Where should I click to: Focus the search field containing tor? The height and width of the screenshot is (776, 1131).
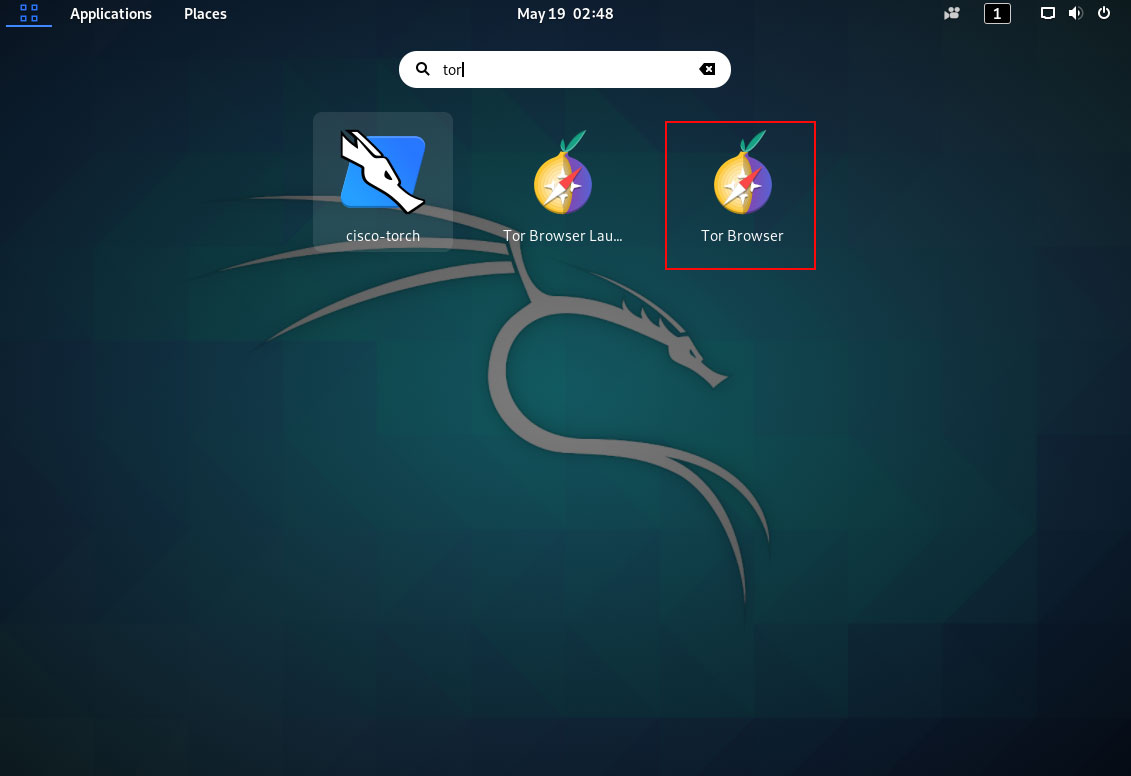(x=565, y=69)
